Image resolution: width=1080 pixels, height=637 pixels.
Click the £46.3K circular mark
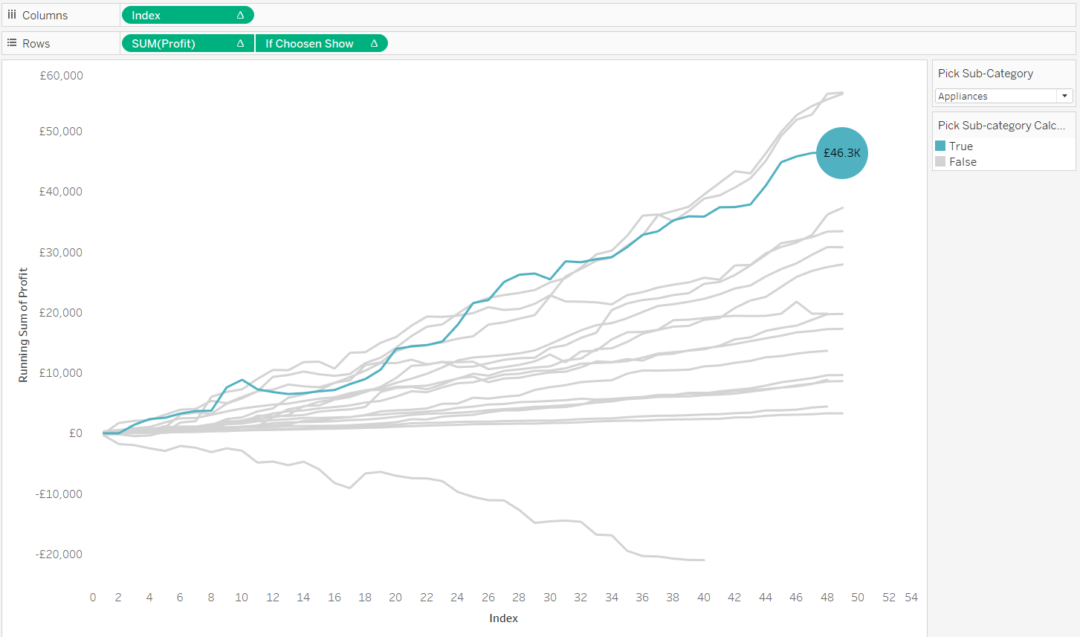842,153
